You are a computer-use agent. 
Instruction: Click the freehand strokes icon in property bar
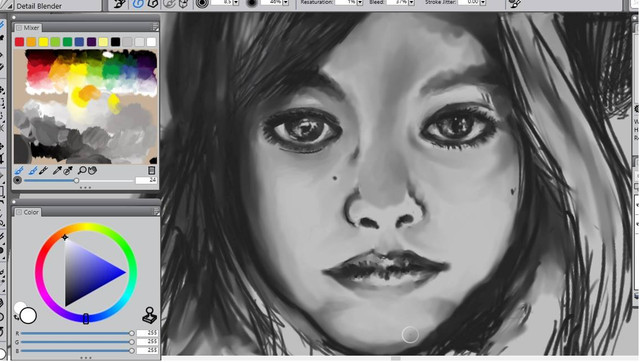(120, 4)
